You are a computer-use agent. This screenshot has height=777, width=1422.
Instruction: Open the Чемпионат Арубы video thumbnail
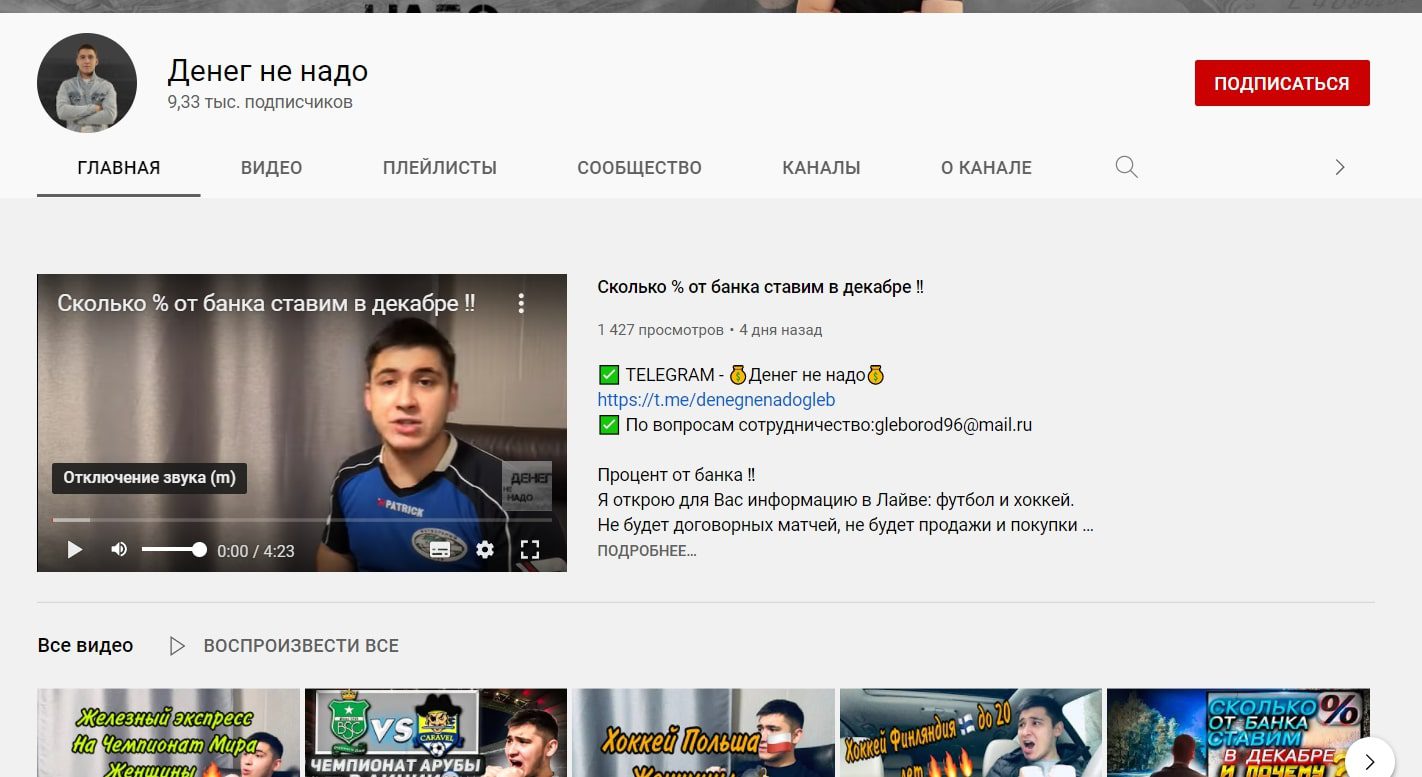click(x=436, y=733)
